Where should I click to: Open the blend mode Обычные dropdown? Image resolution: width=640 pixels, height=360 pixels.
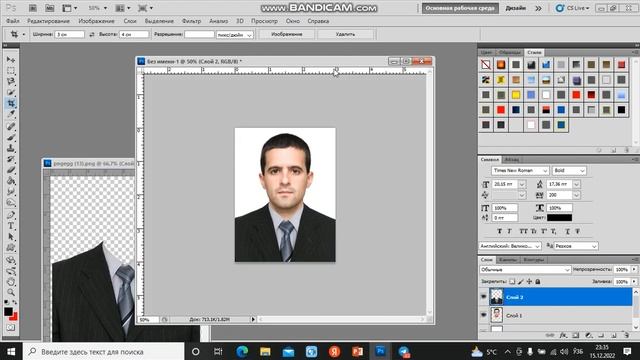pyautogui.click(x=525, y=270)
